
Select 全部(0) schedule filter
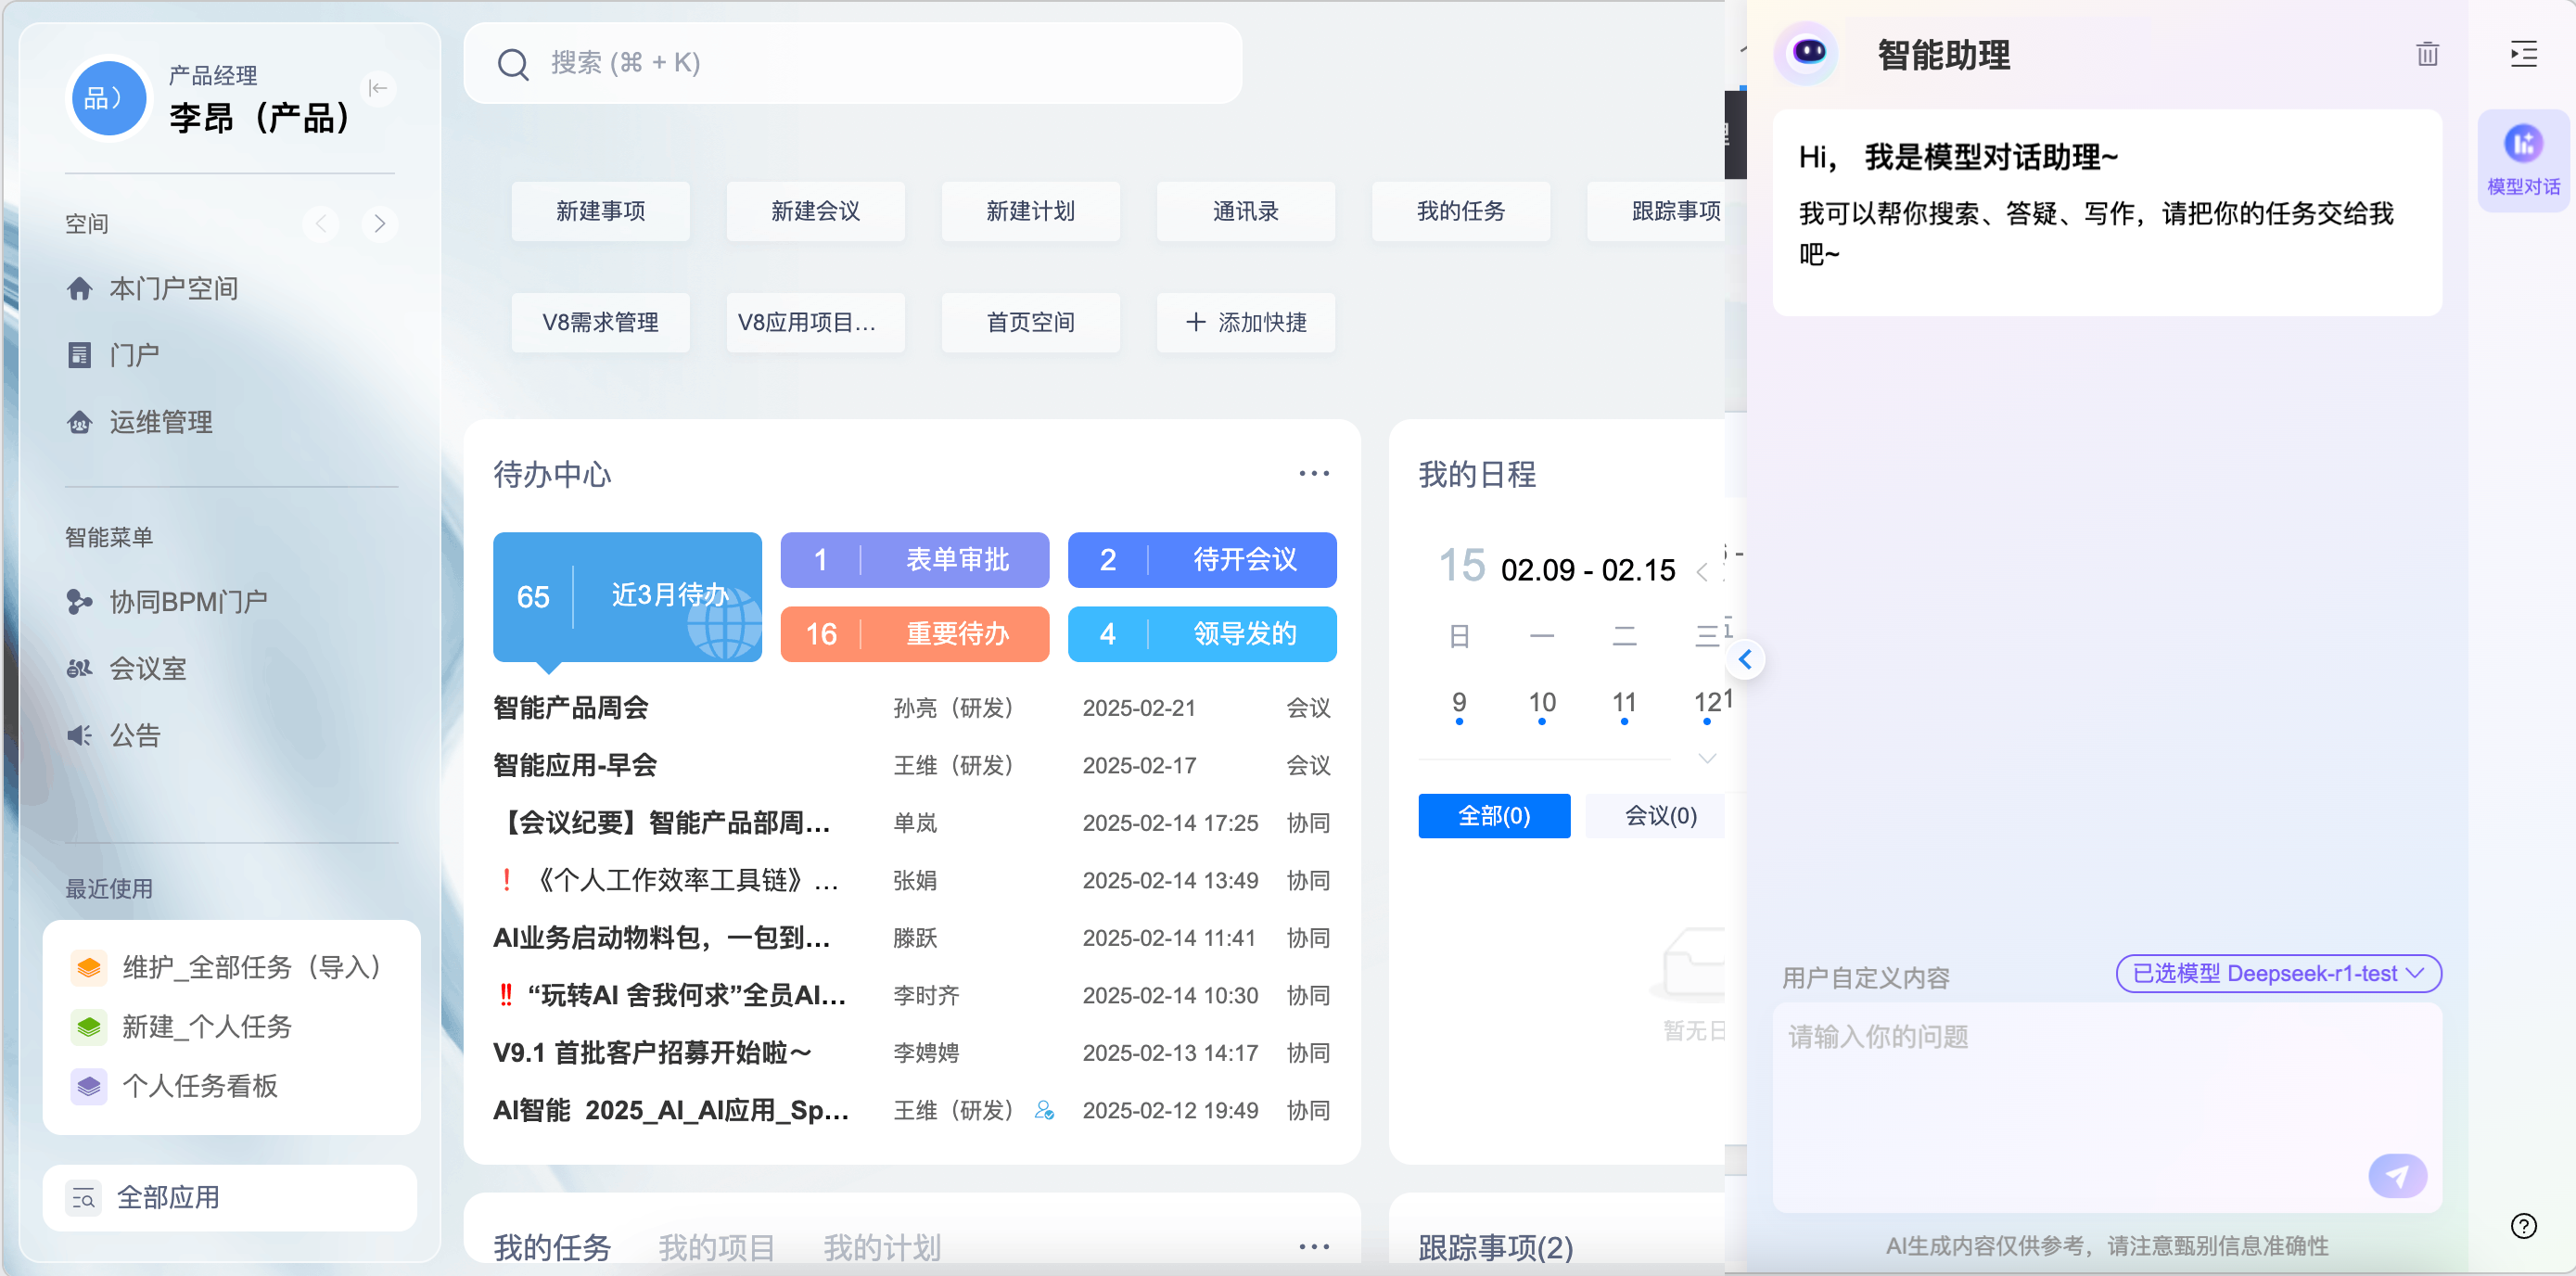1493,816
